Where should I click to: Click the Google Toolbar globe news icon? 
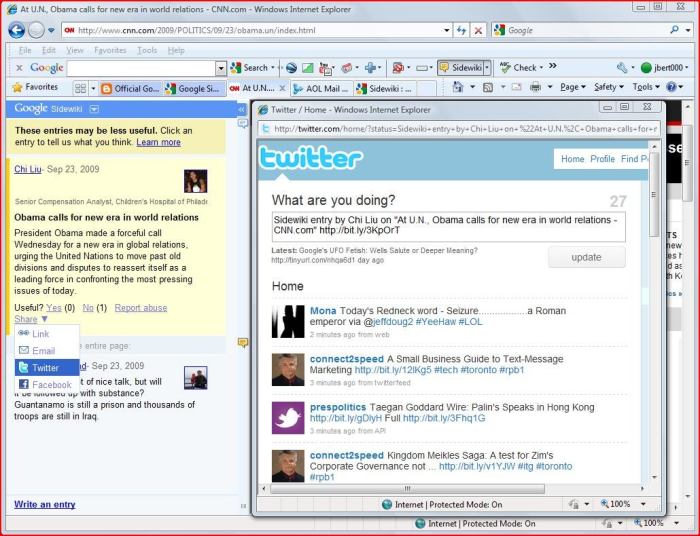(x=292, y=68)
